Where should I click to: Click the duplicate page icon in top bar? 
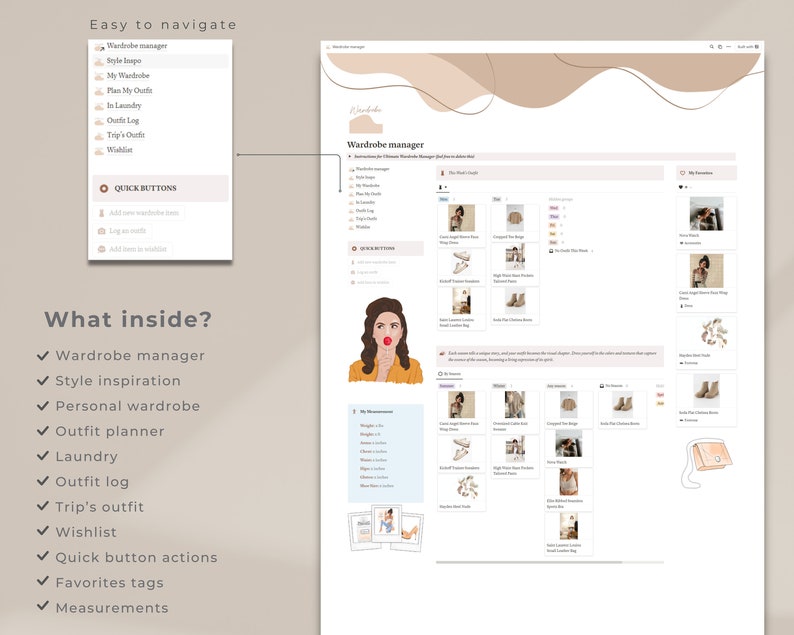click(720, 47)
